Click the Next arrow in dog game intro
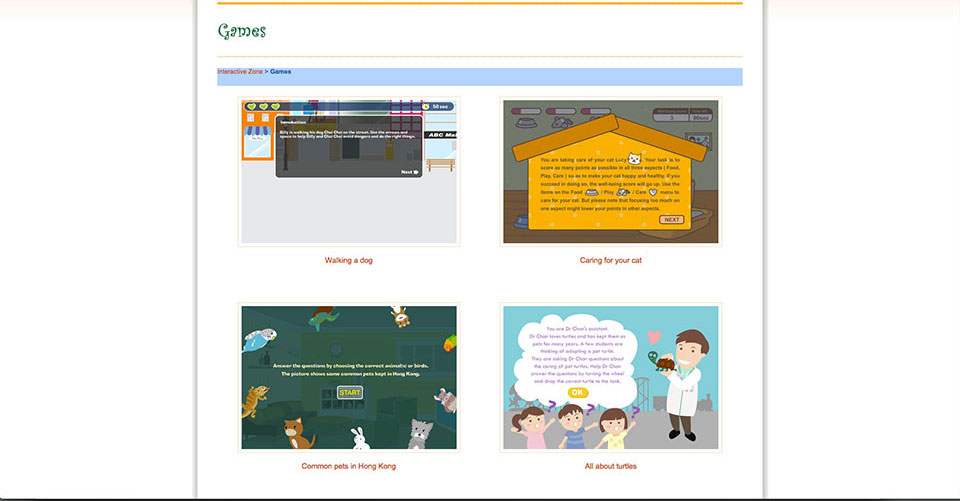 (409, 172)
